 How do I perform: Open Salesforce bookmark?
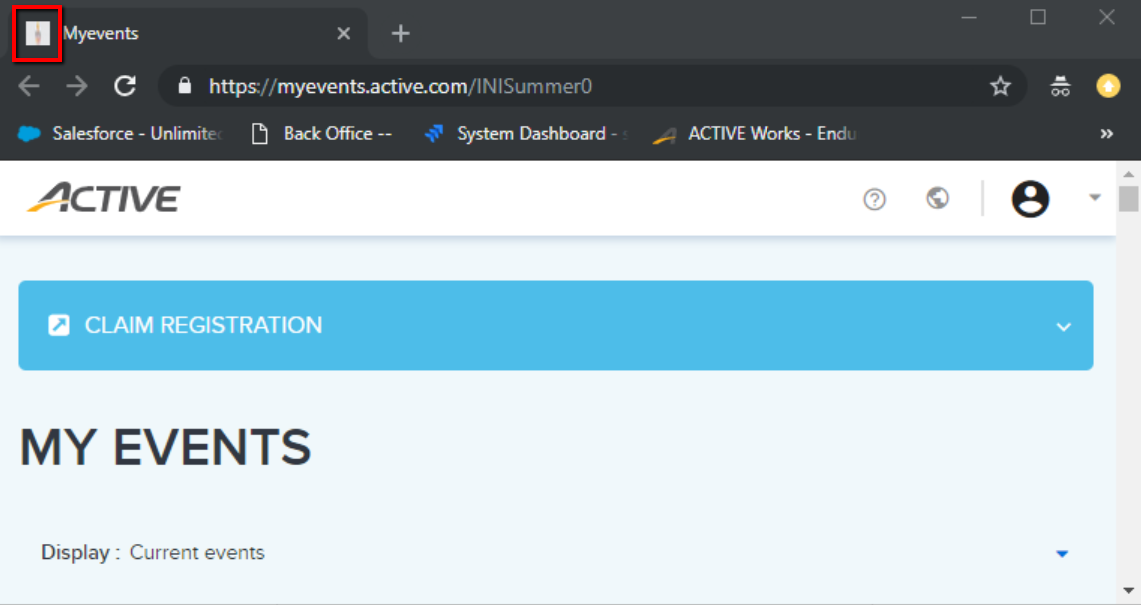point(119,134)
